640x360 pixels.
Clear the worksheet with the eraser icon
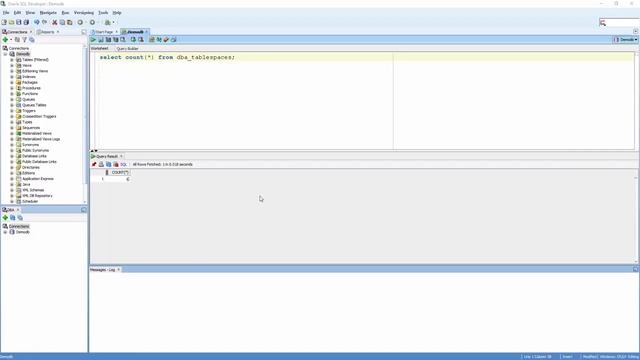(166, 40)
